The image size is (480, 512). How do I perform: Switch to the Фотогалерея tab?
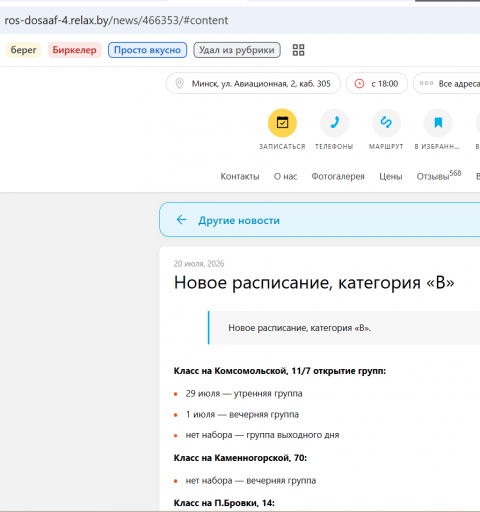338,176
